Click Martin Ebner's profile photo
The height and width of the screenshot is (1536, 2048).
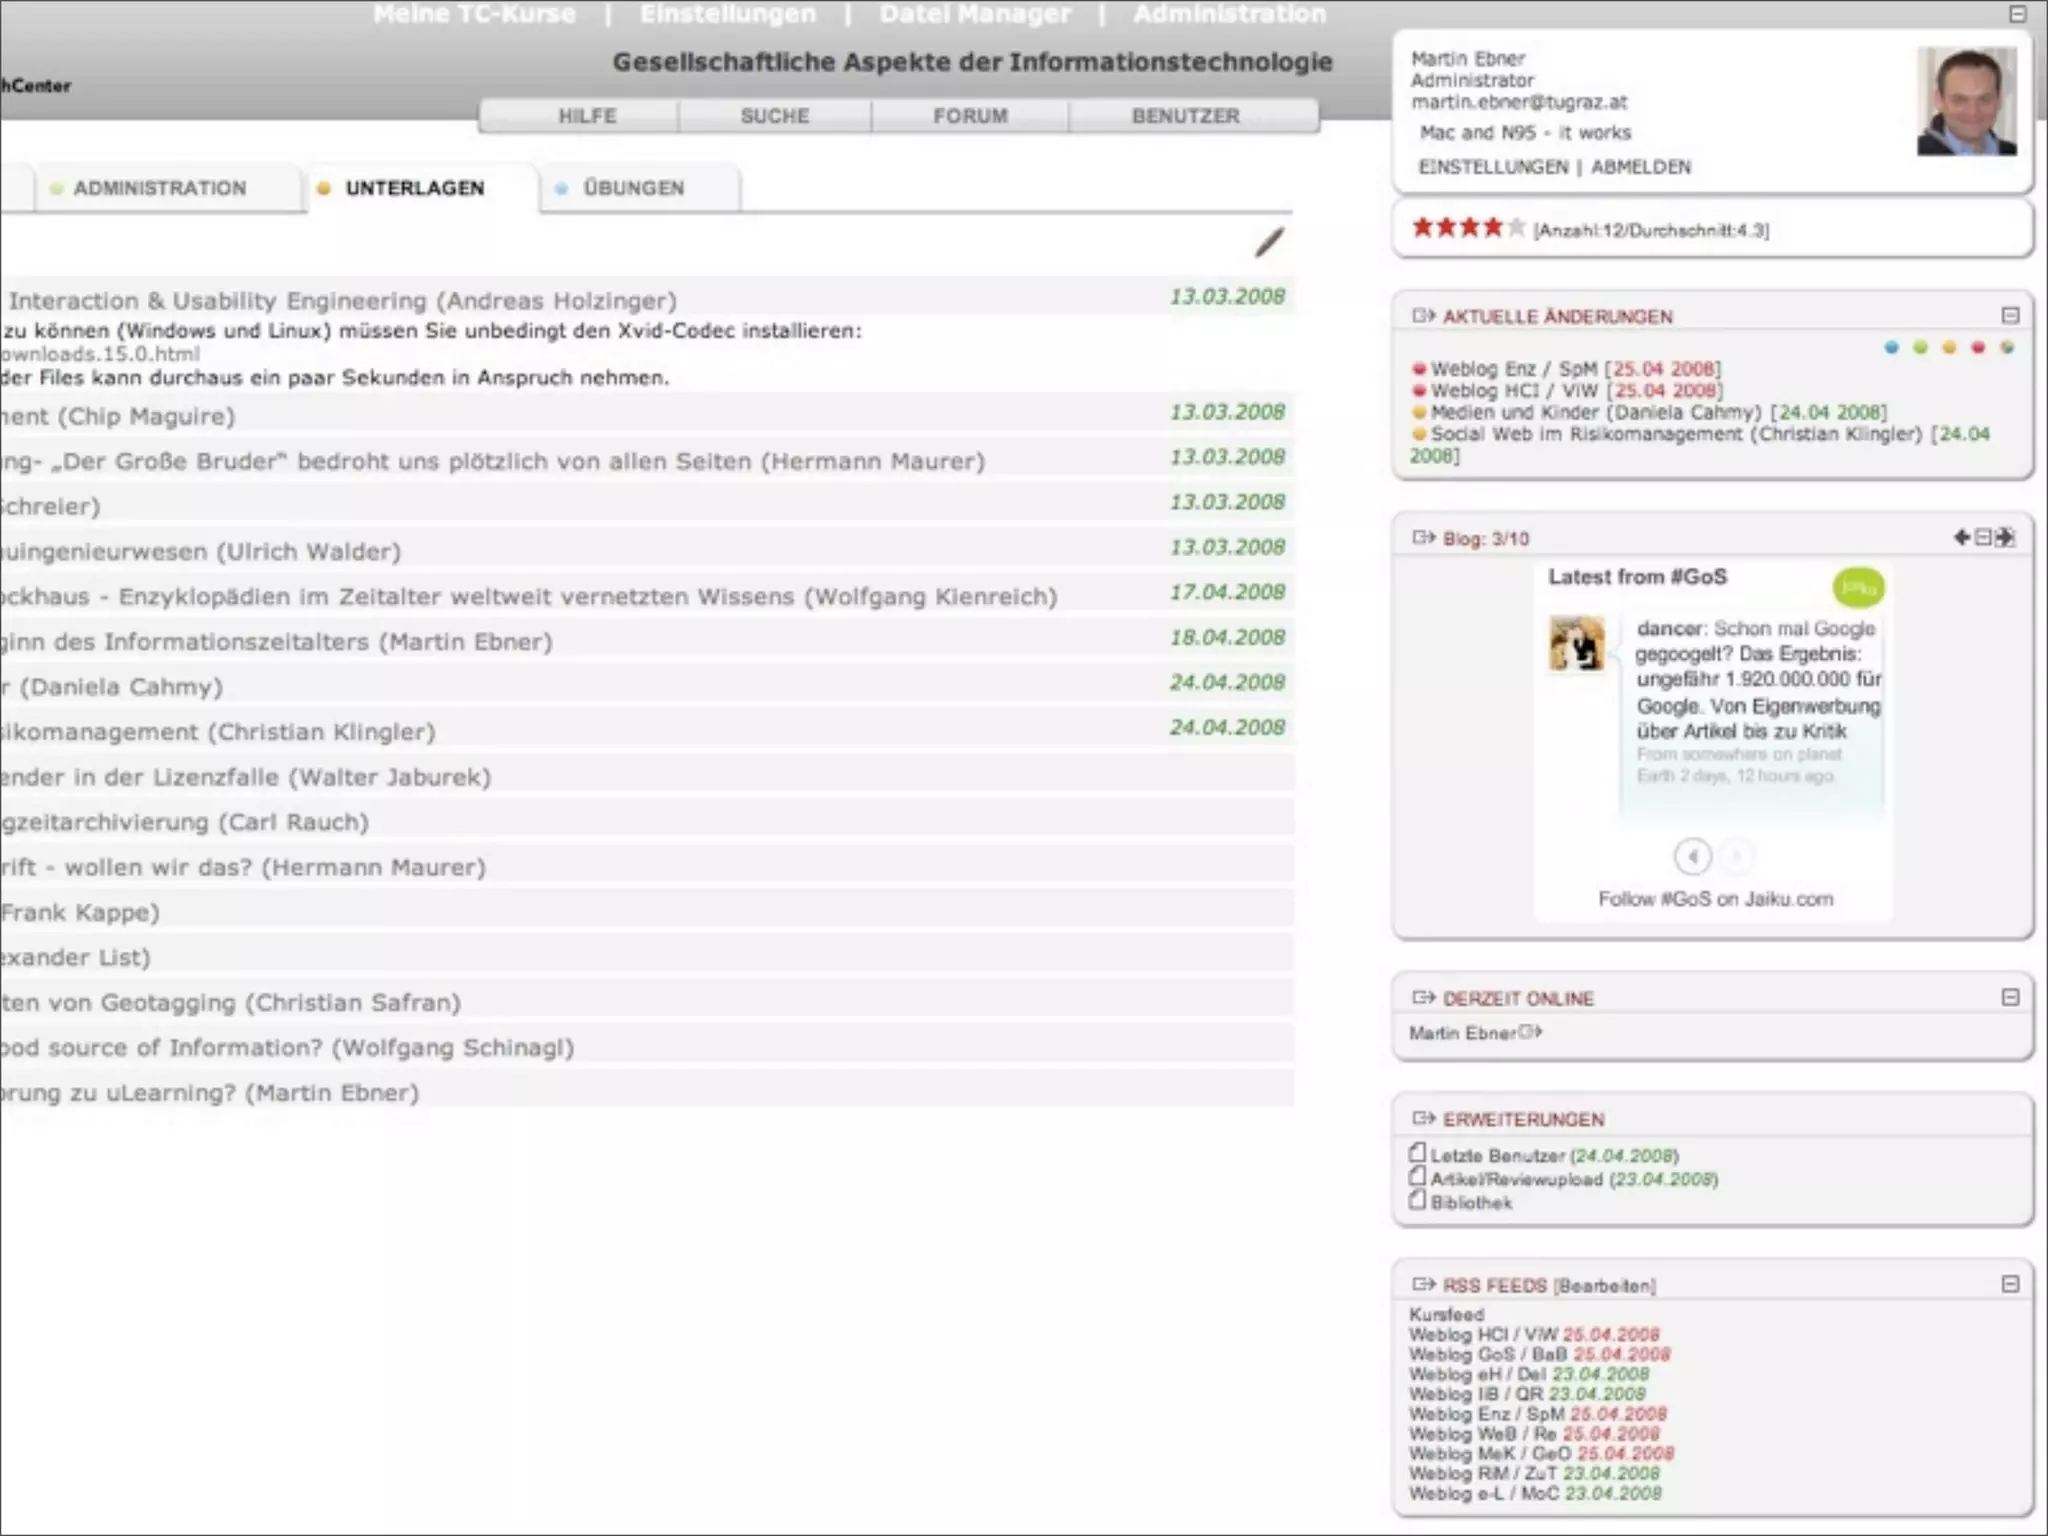tap(1965, 101)
